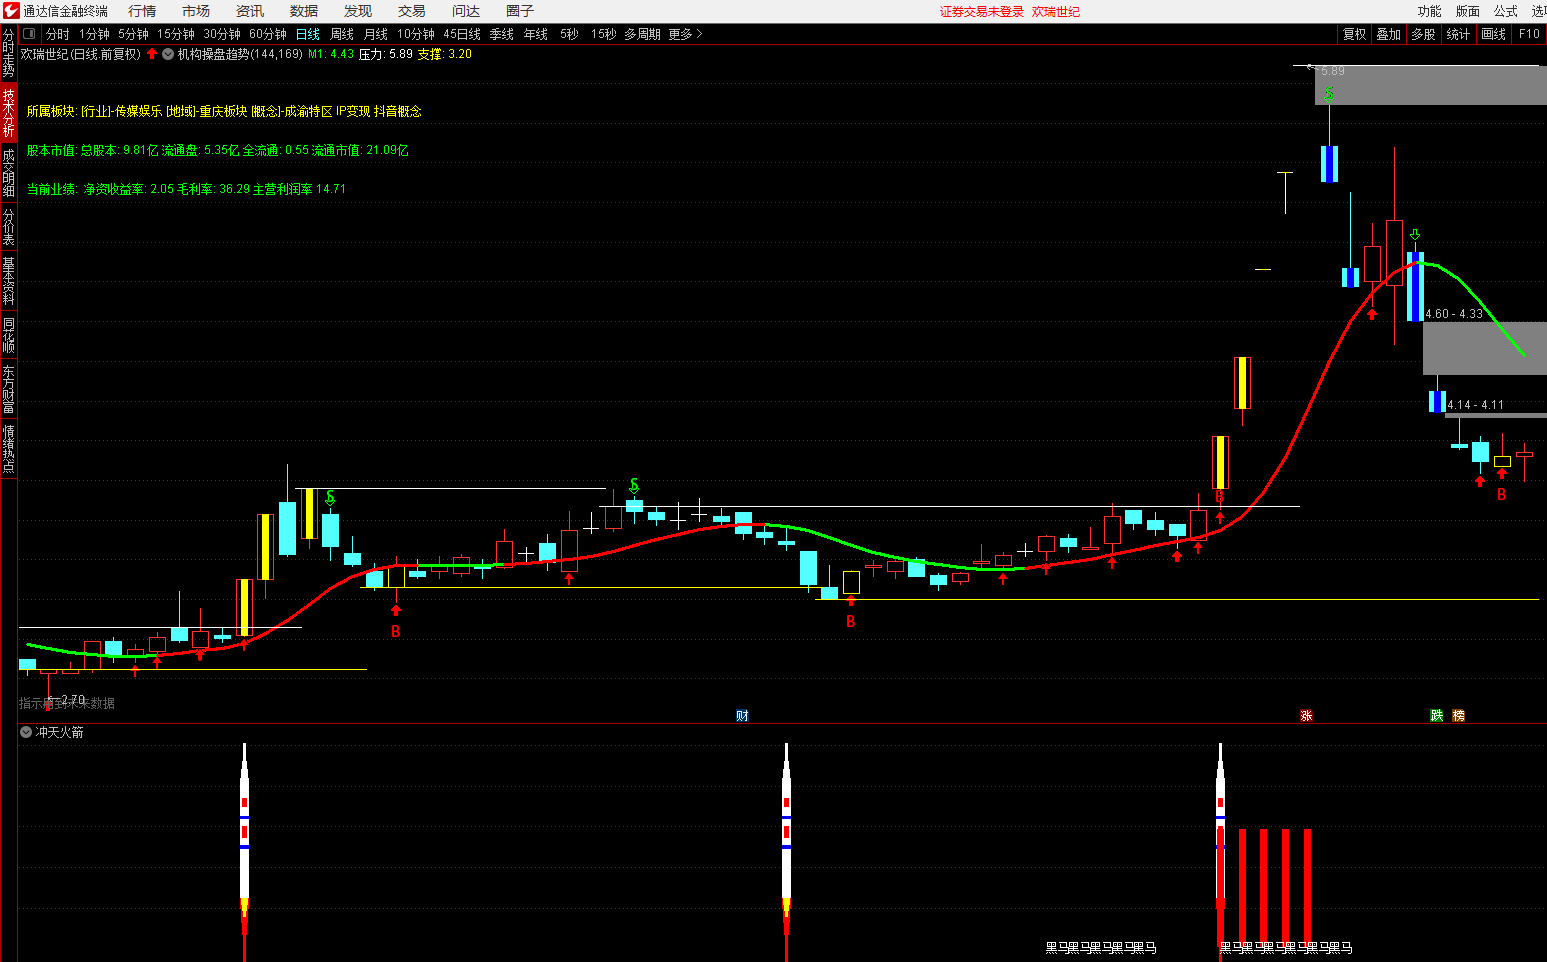Click the 5.89 high price label

click(1332, 71)
